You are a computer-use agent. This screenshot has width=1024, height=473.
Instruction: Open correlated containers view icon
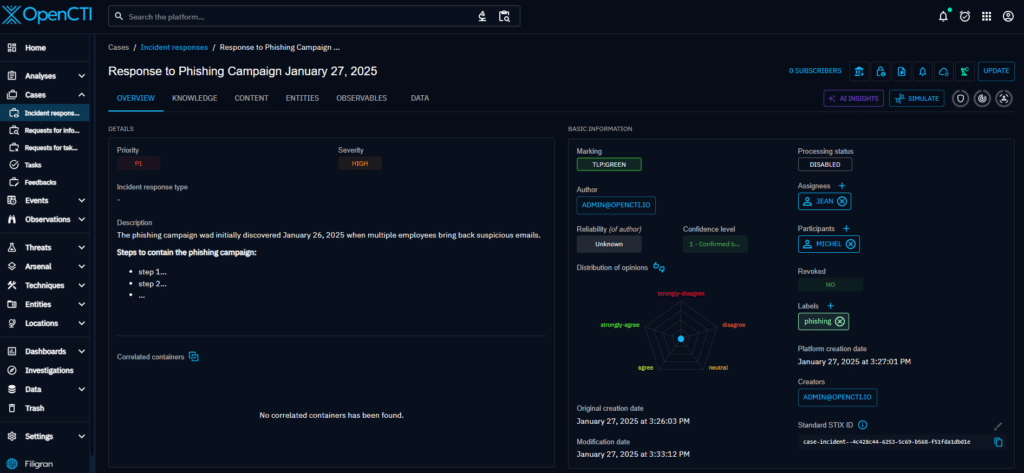coord(194,357)
